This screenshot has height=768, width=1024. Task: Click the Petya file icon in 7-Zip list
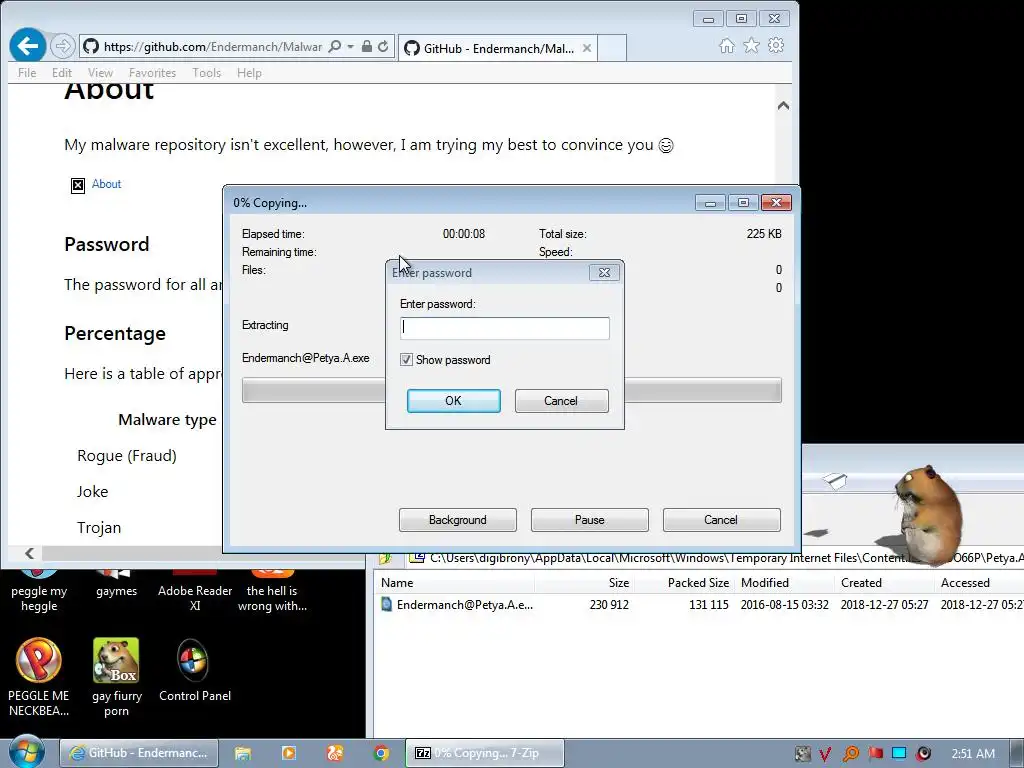[386, 605]
